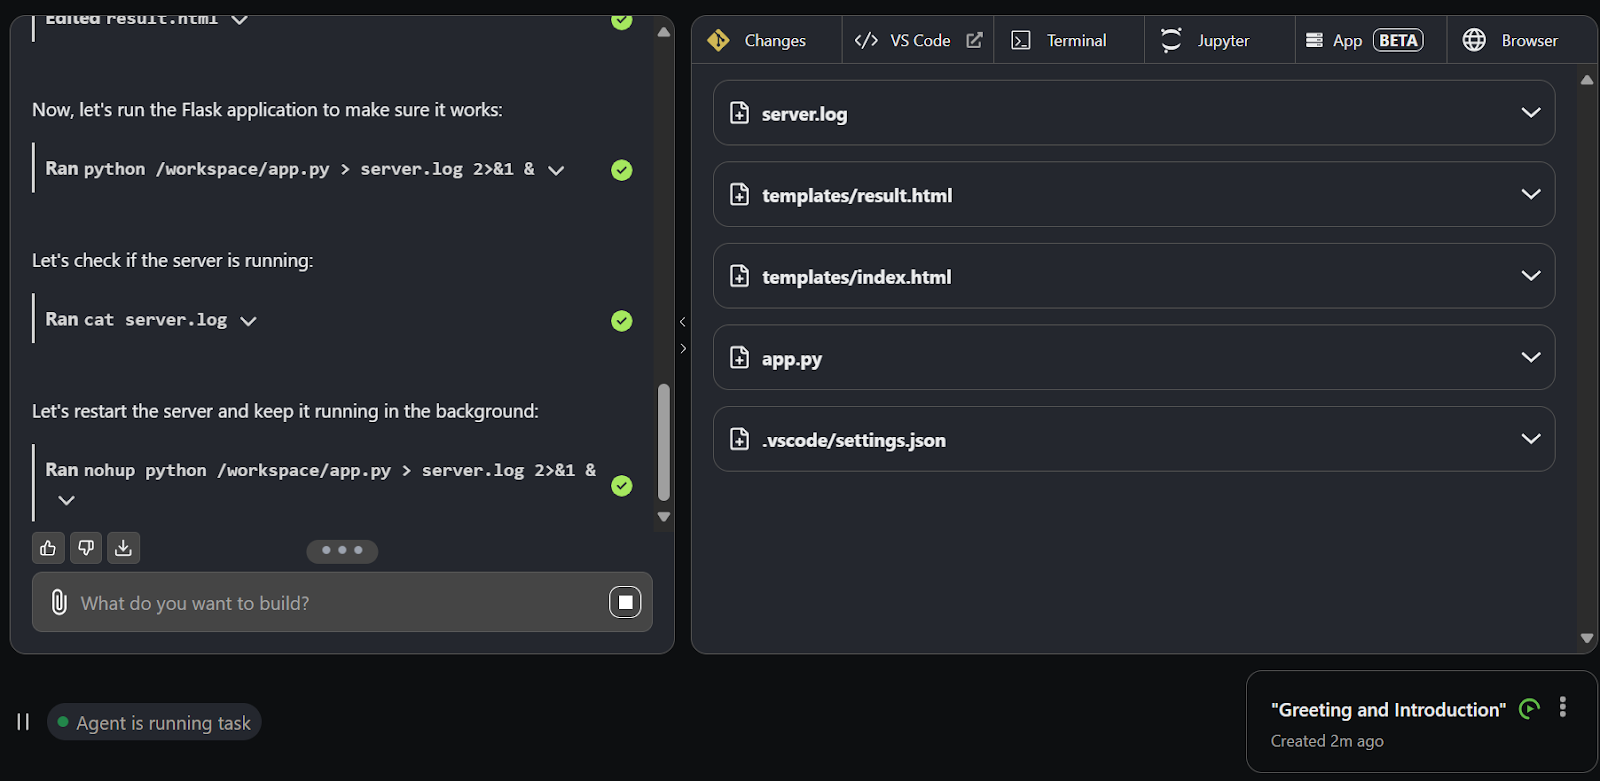Collapse the workspace panel using right arrow handle
The width and height of the screenshot is (1600, 781).
[683, 348]
